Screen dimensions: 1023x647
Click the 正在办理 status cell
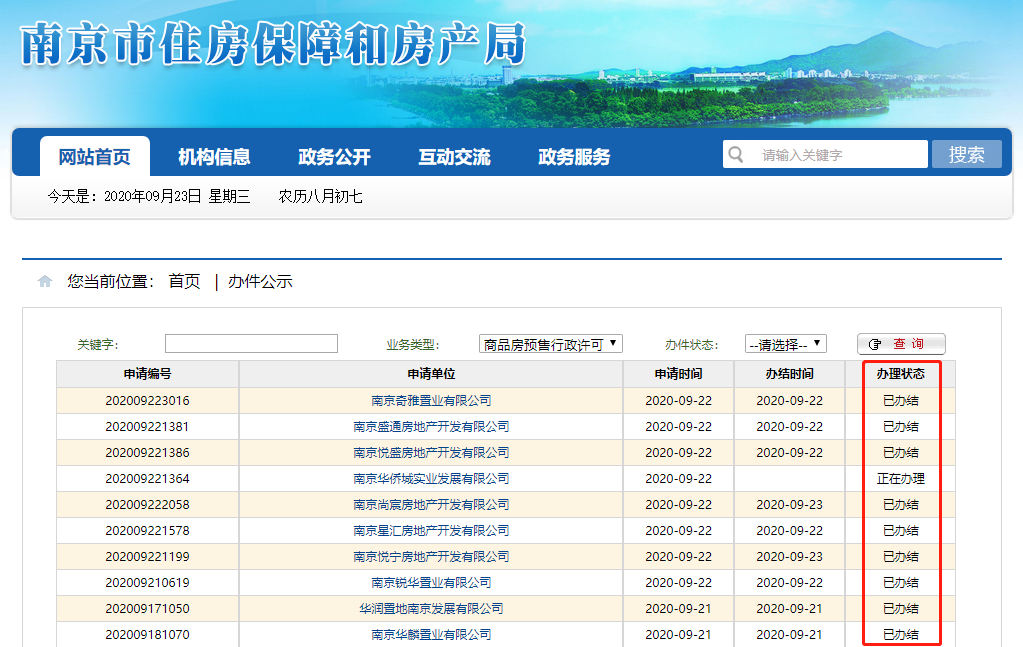(x=900, y=479)
